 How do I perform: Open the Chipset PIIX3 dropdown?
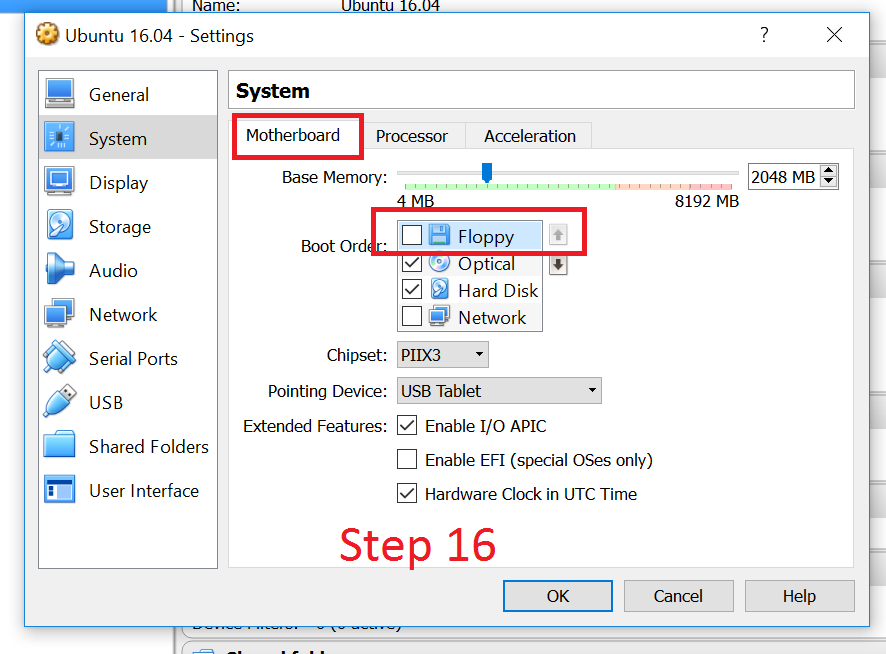tap(442, 355)
